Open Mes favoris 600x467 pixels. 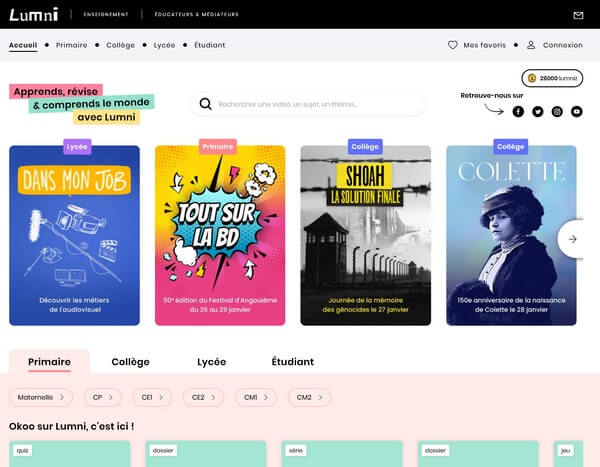click(484, 45)
